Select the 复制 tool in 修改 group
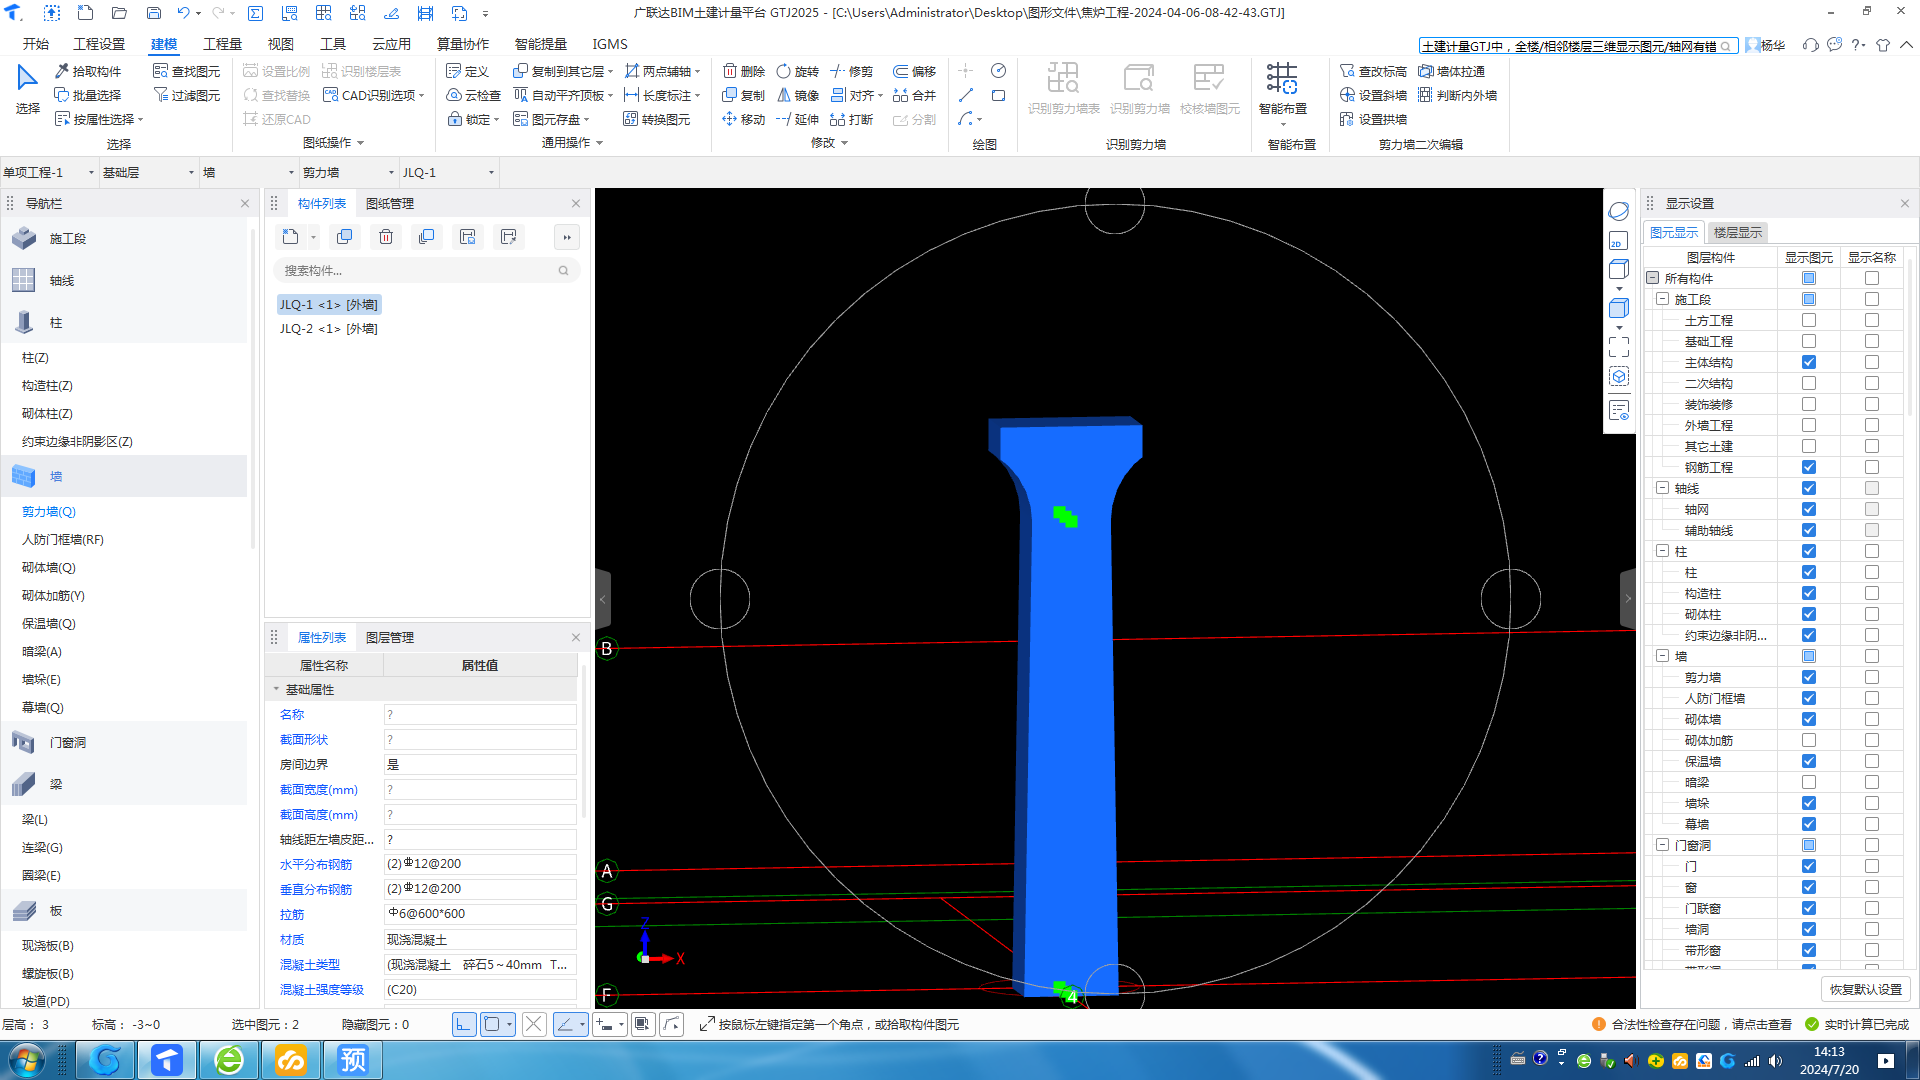 [744, 95]
